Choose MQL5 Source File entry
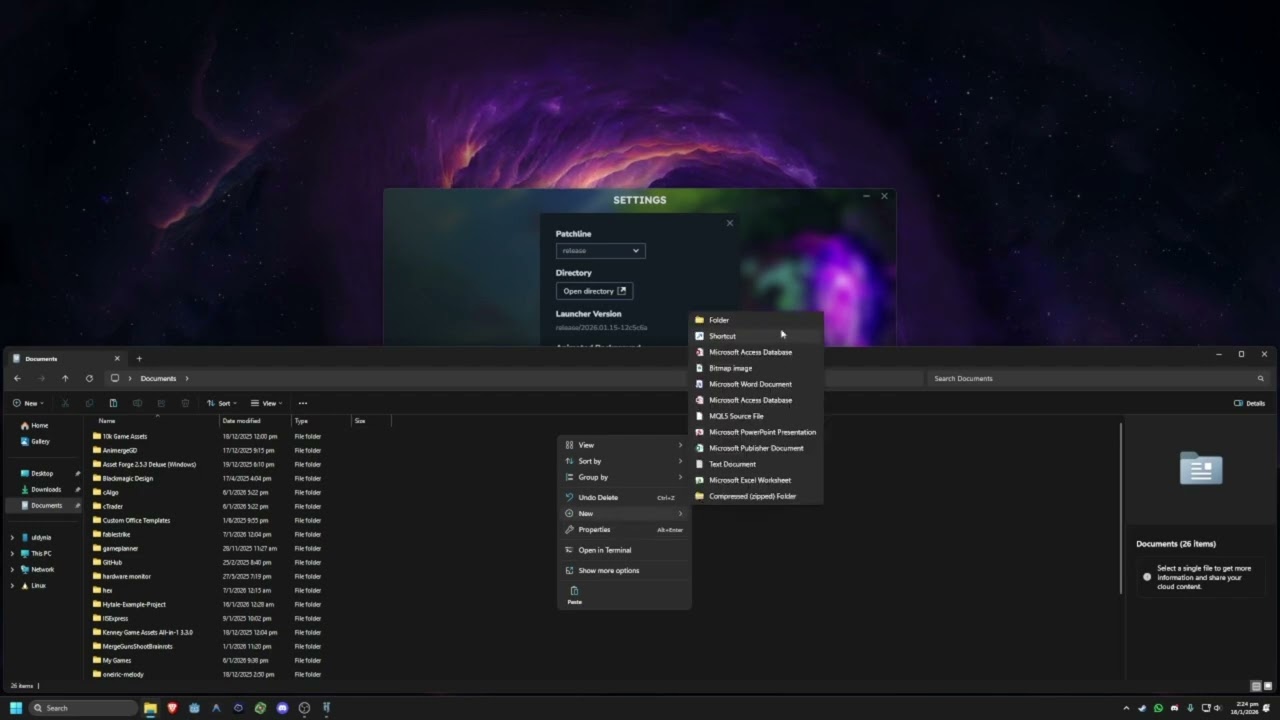 (756, 416)
